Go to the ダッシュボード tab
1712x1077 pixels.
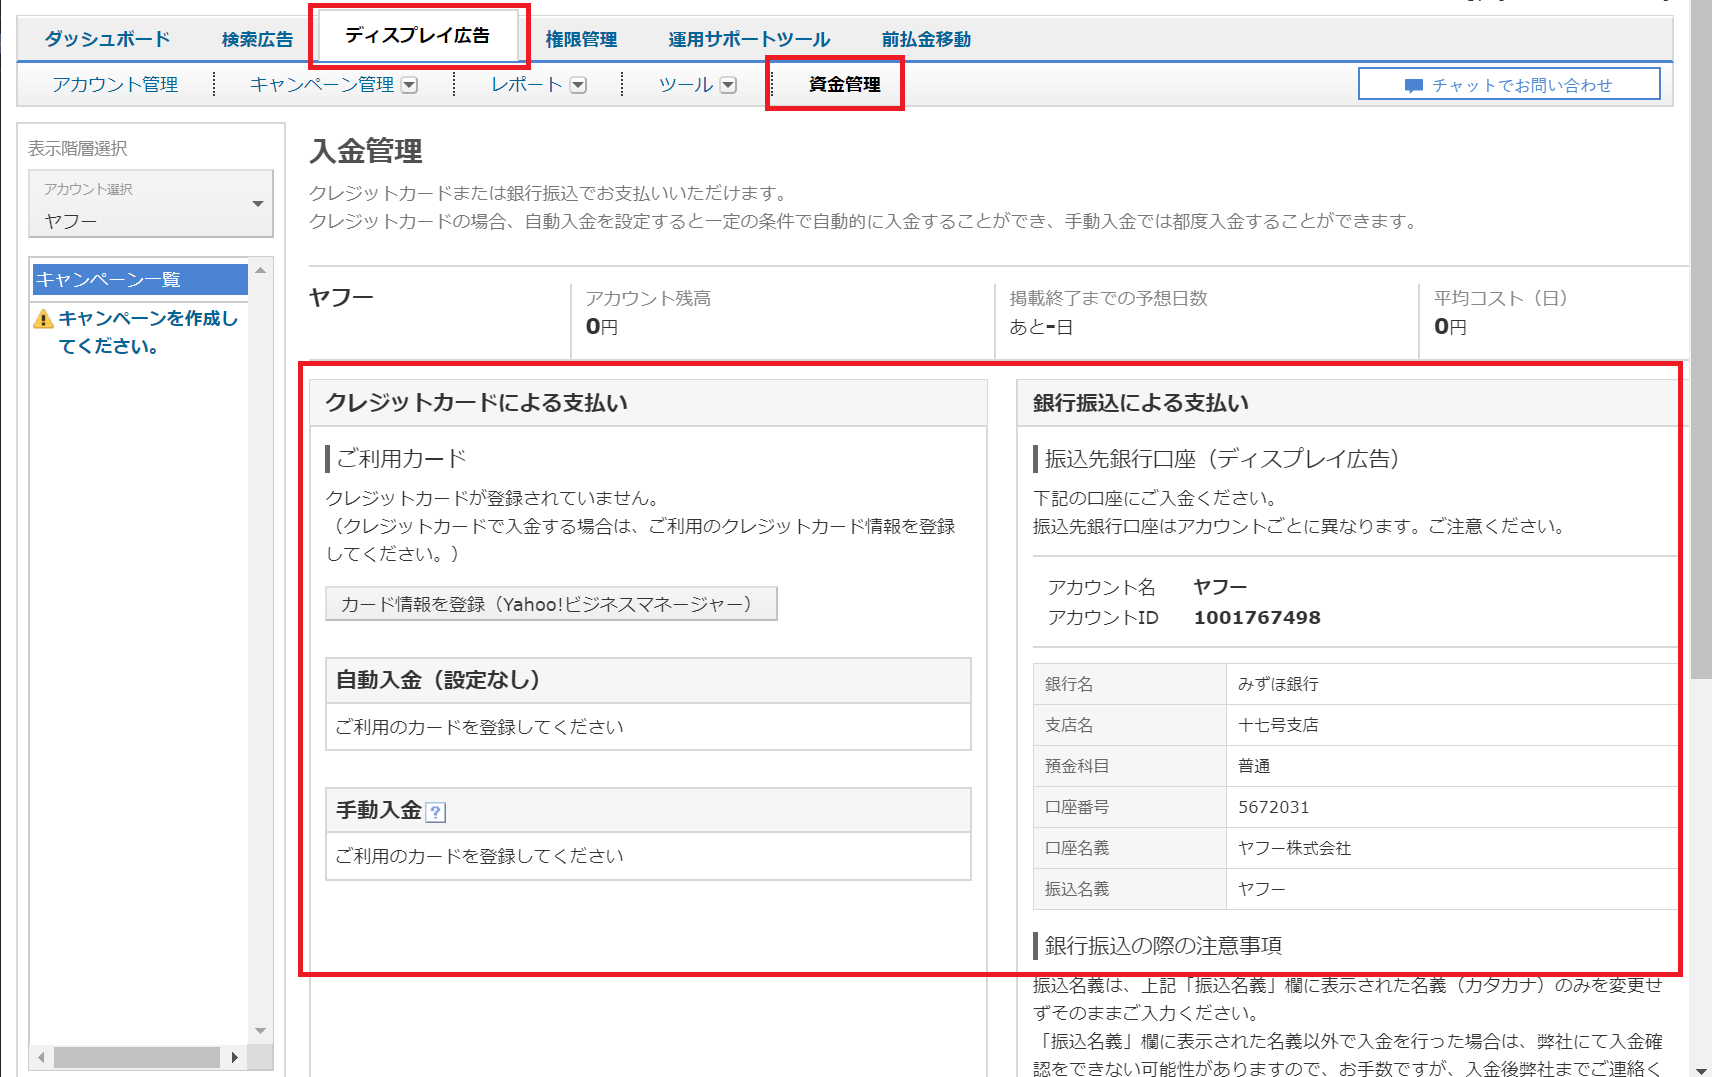tap(107, 40)
